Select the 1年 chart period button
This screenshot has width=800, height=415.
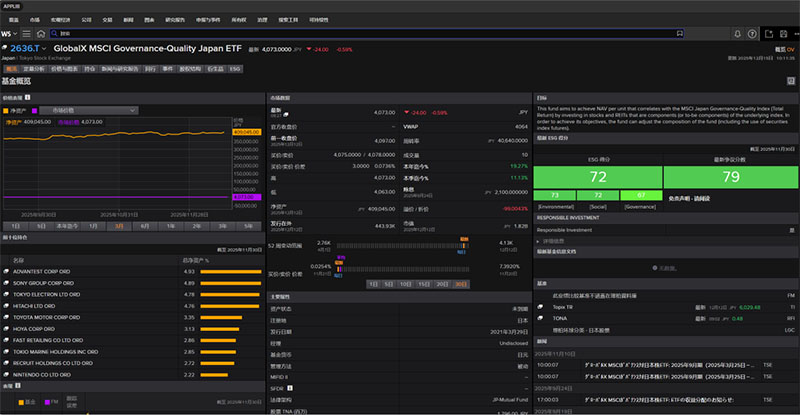(x=169, y=227)
